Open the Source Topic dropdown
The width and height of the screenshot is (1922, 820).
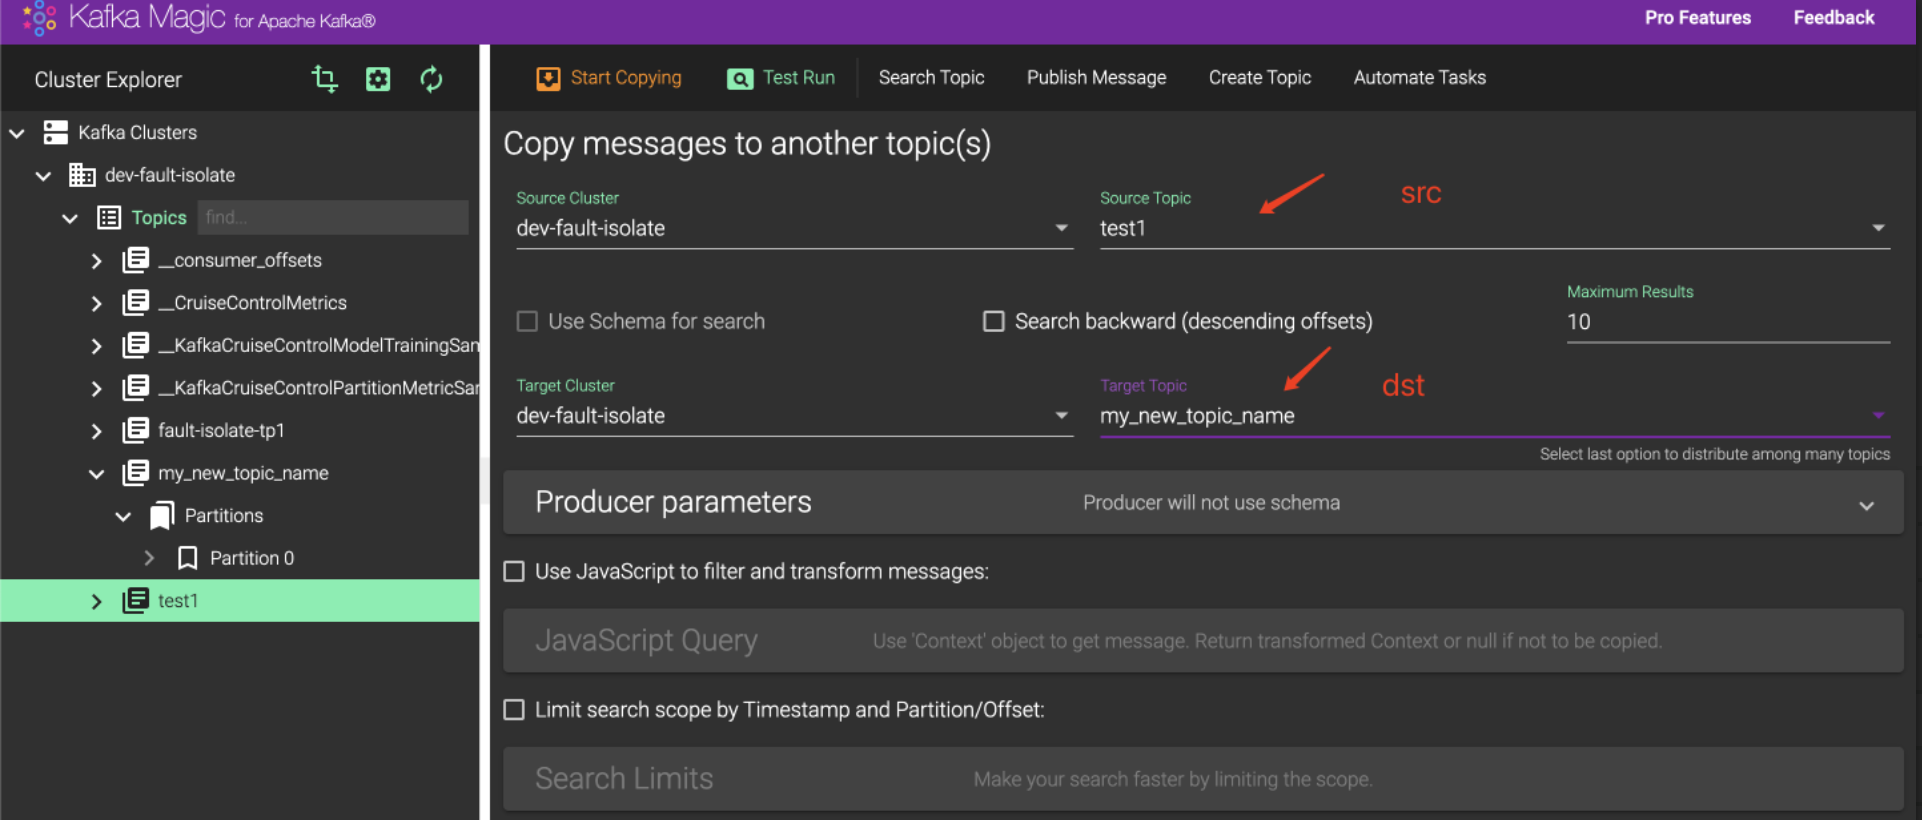[x=1878, y=228]
